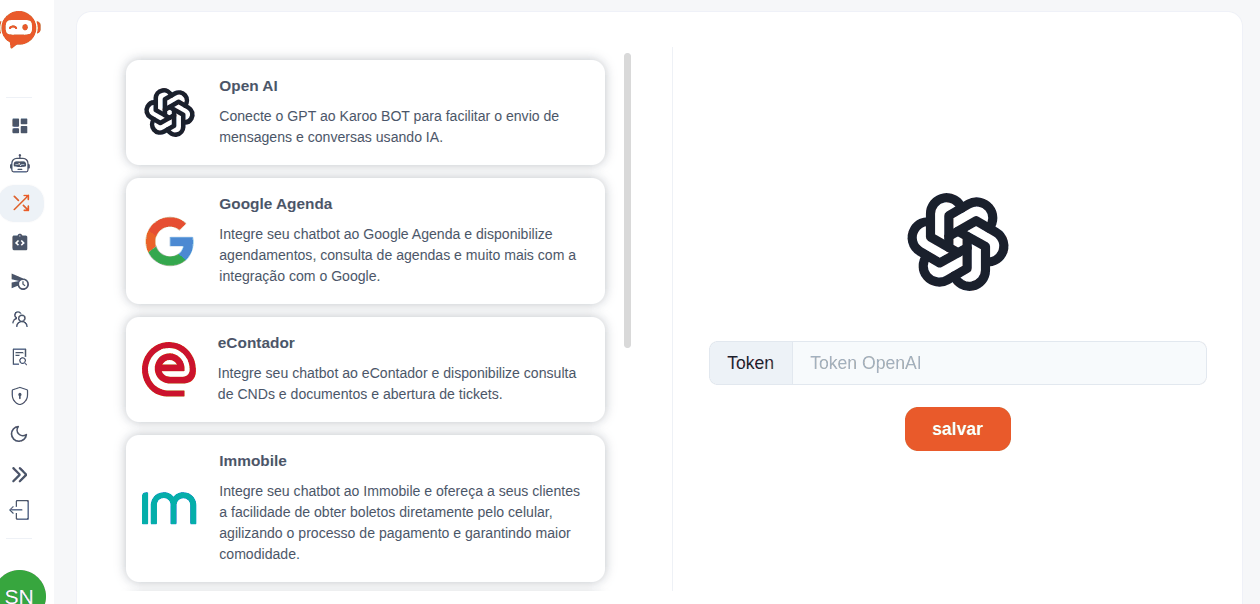Open the contacts people icon in sidebar
This screenshot has height=604, width=1260.
coord(20,319)
